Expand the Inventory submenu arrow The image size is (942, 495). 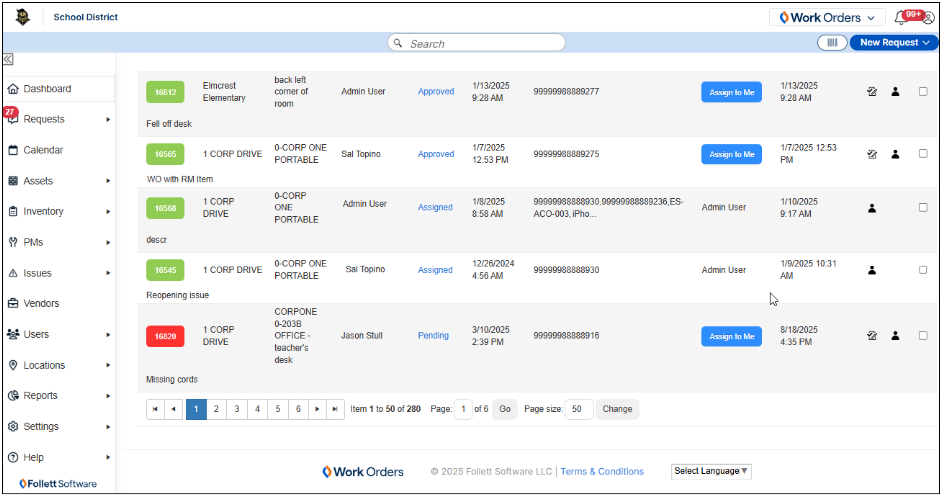click(x=108, y=211)
